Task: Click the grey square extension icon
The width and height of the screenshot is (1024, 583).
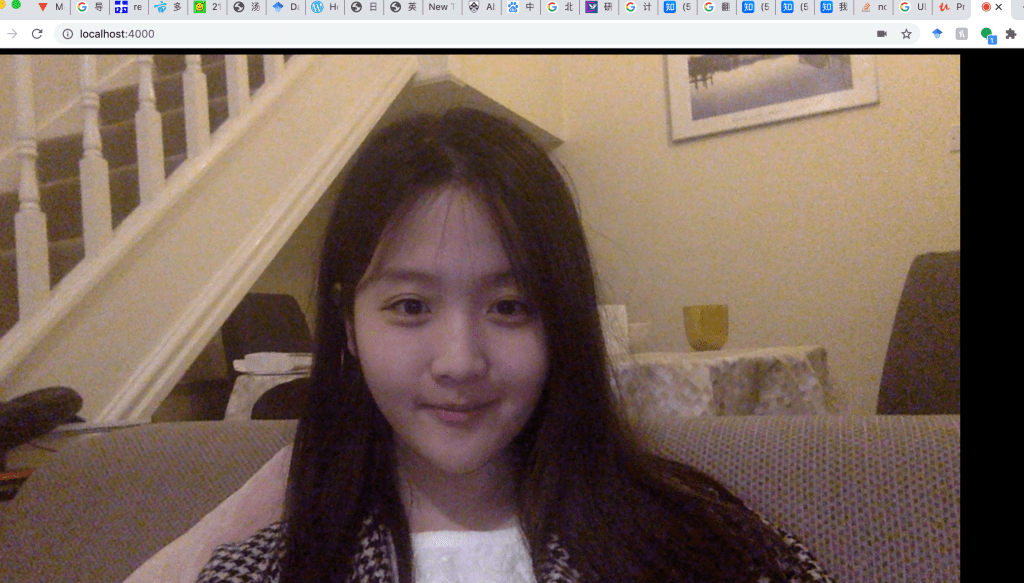Action: coord(961,34)
